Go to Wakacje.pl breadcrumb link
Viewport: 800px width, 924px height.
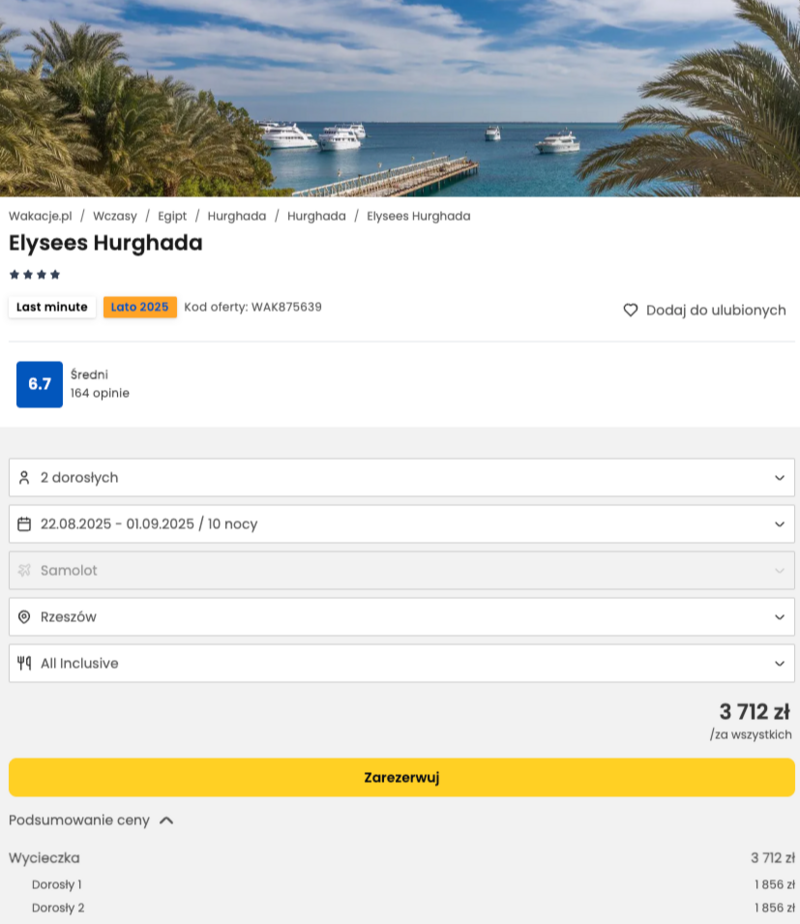pos(40,216)
